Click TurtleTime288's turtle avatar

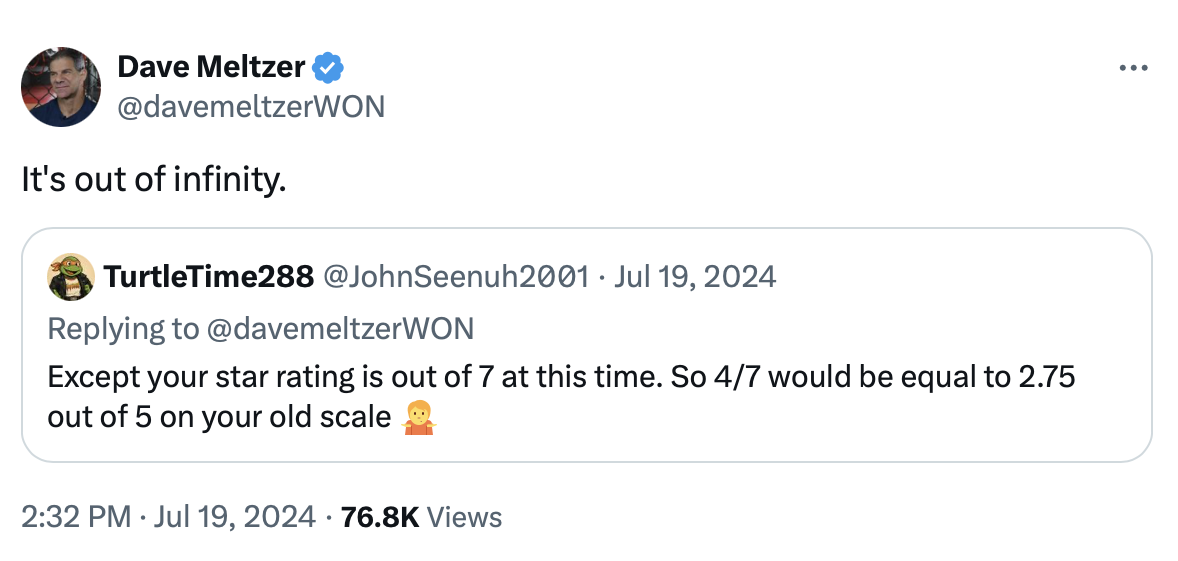coord(72,277)
